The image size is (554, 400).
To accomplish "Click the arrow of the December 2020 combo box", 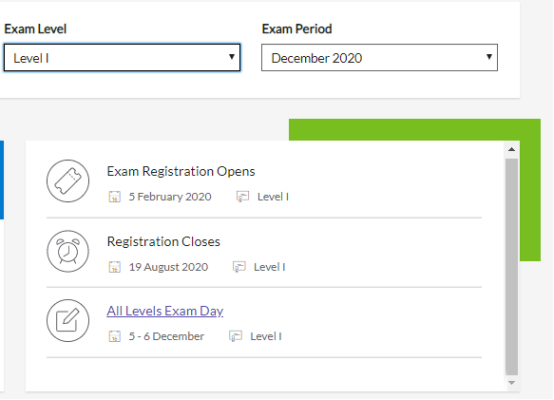I will [x=489, y=57].
